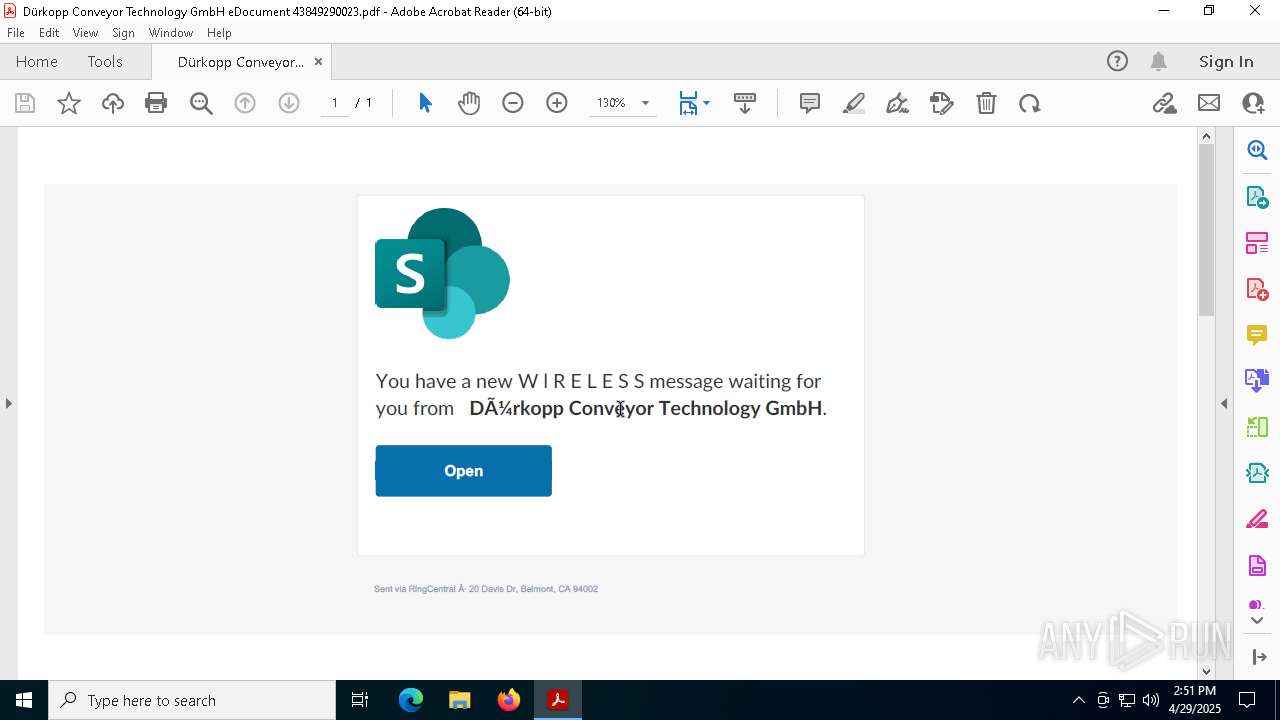Send file by email envelope icon

[1209, 103]
